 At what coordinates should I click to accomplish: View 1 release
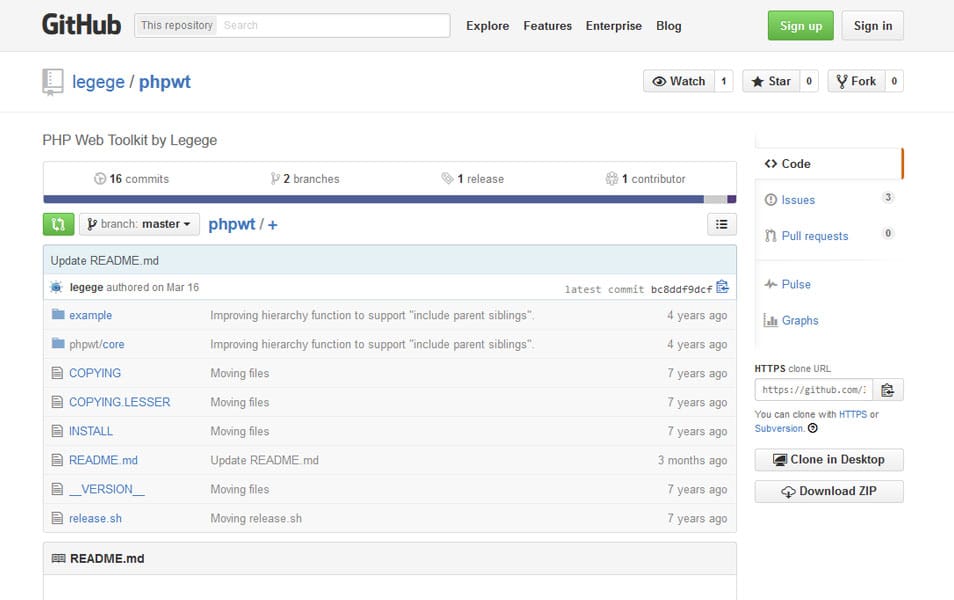click(x=473, y=178)
